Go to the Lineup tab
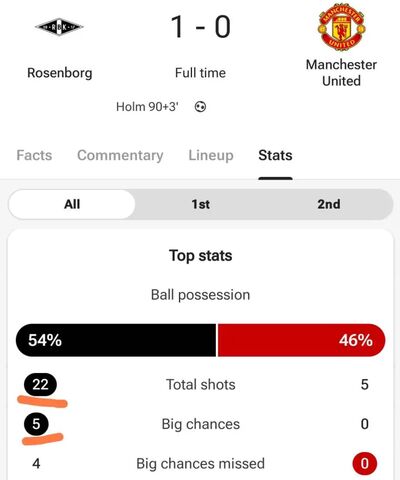 click(211, 155)
